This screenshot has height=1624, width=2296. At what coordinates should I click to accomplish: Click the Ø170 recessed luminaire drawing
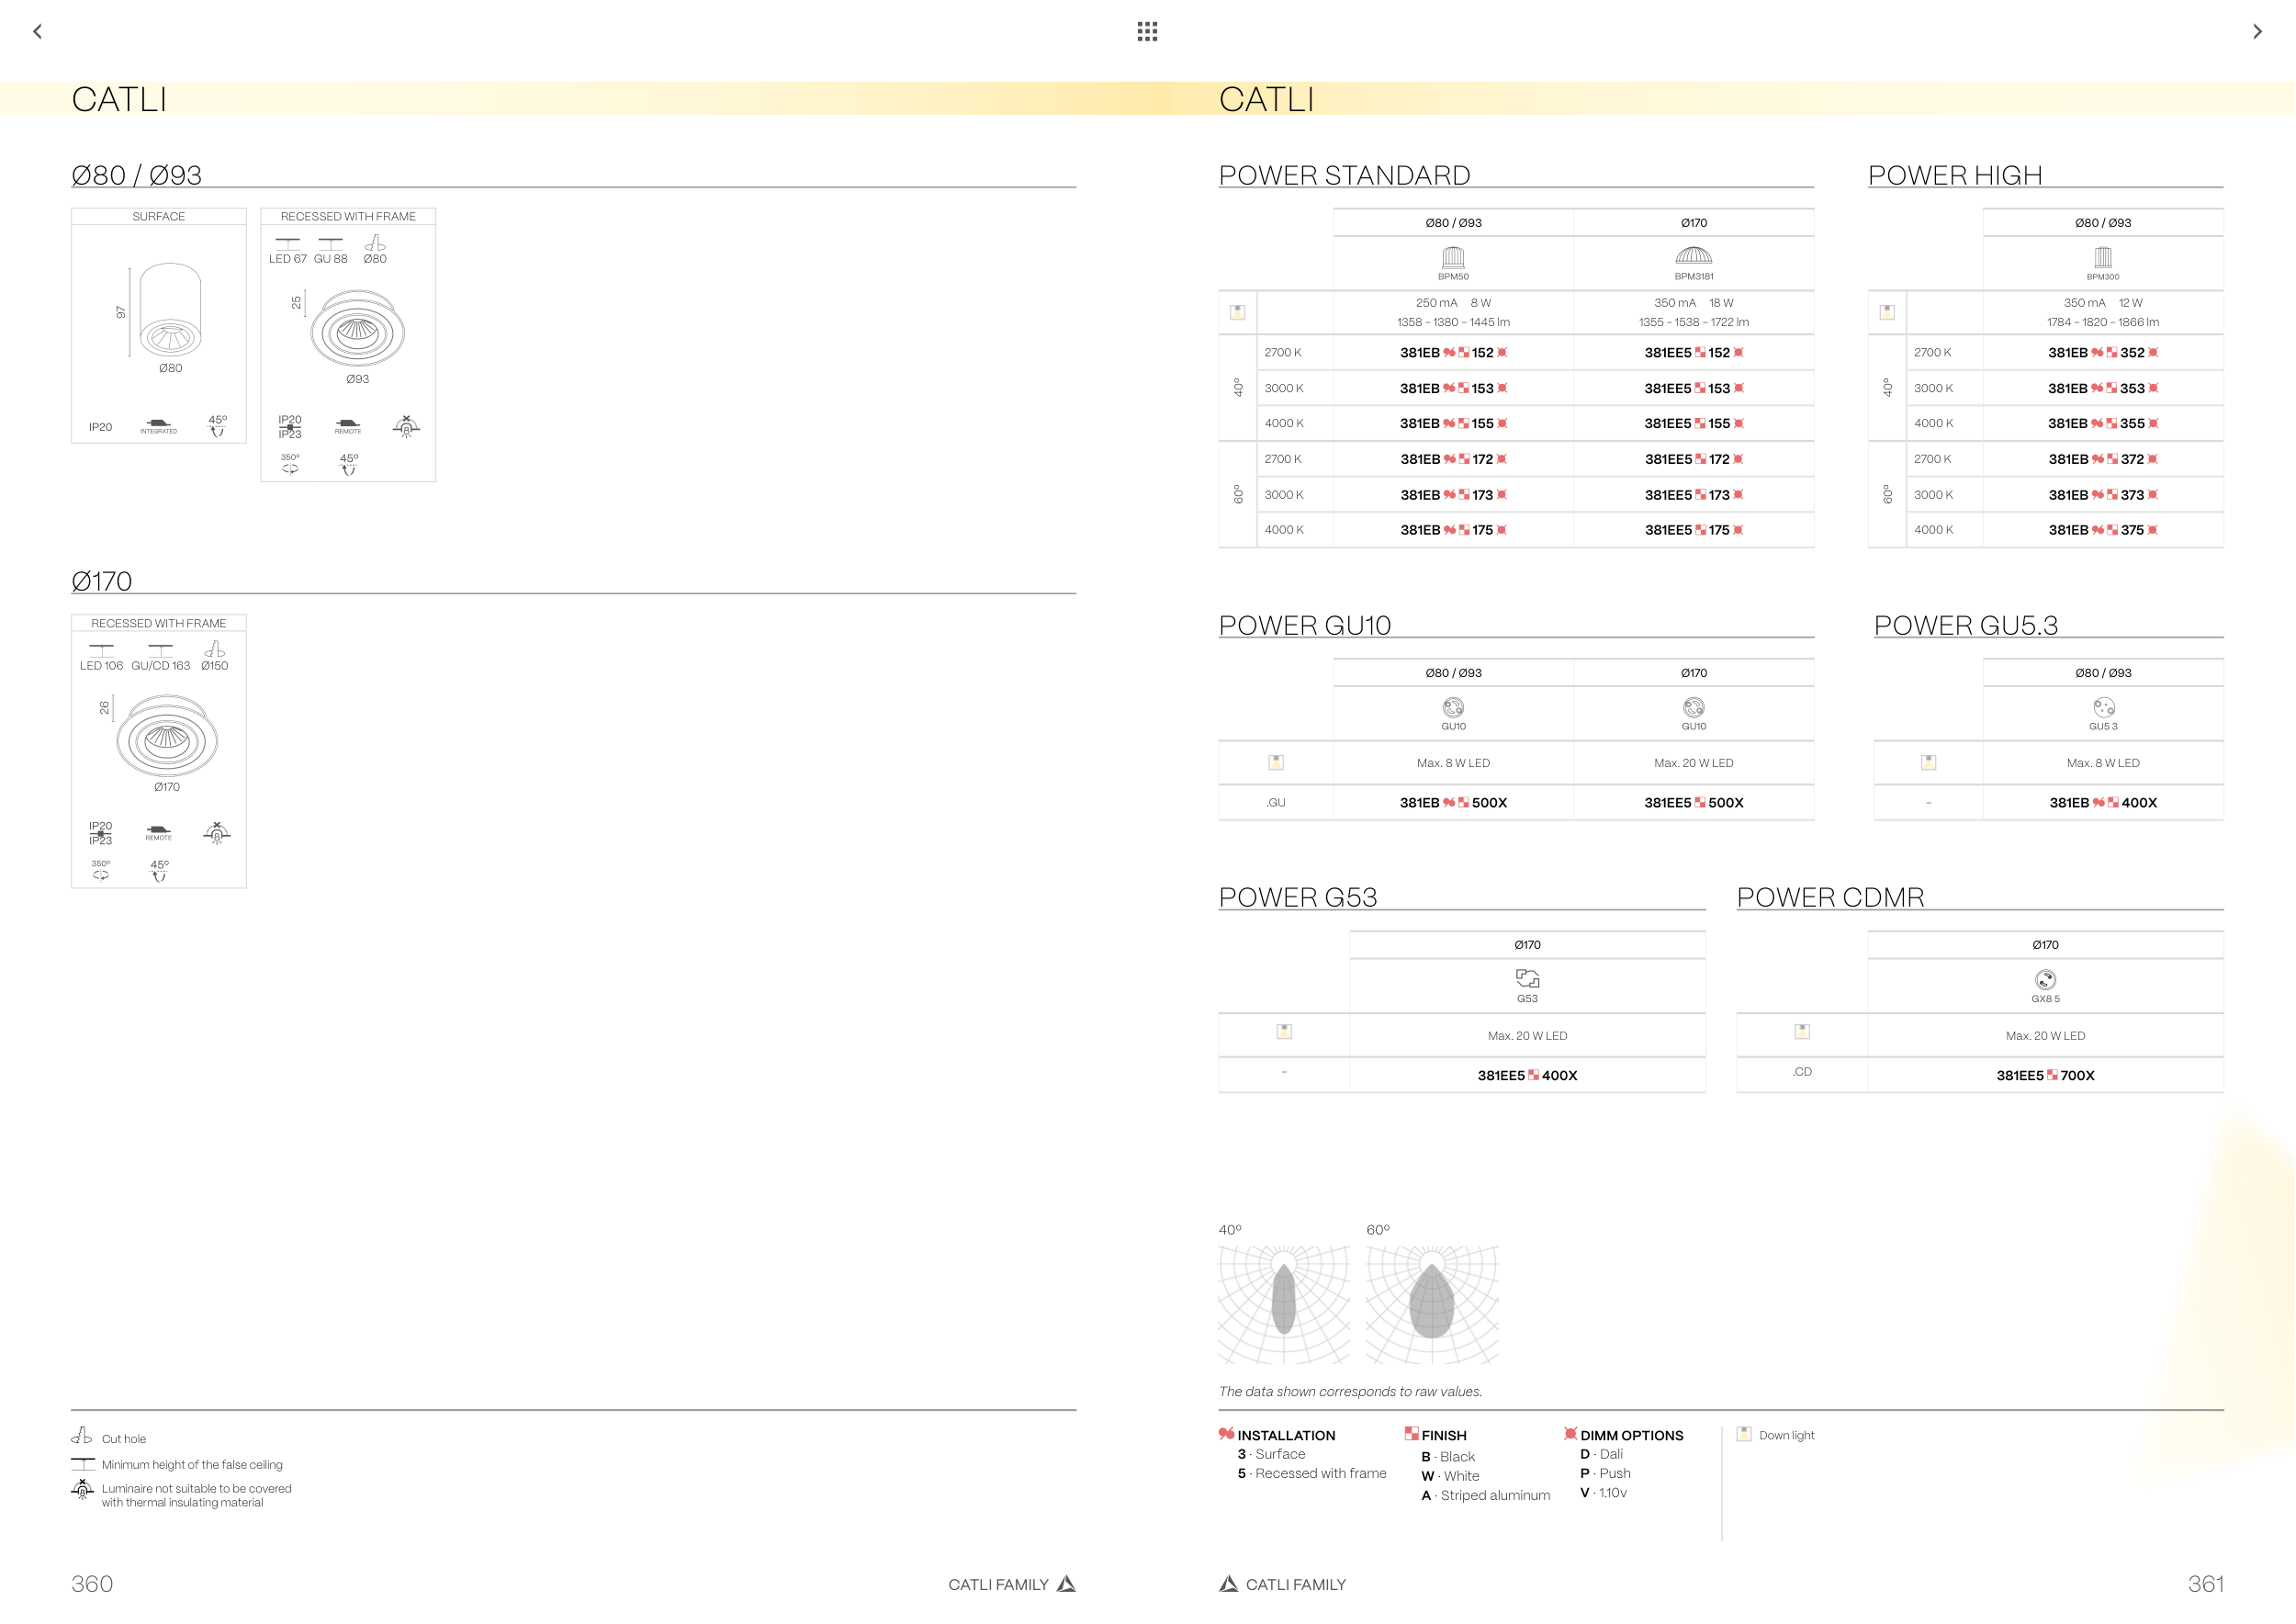pos(167,738)
